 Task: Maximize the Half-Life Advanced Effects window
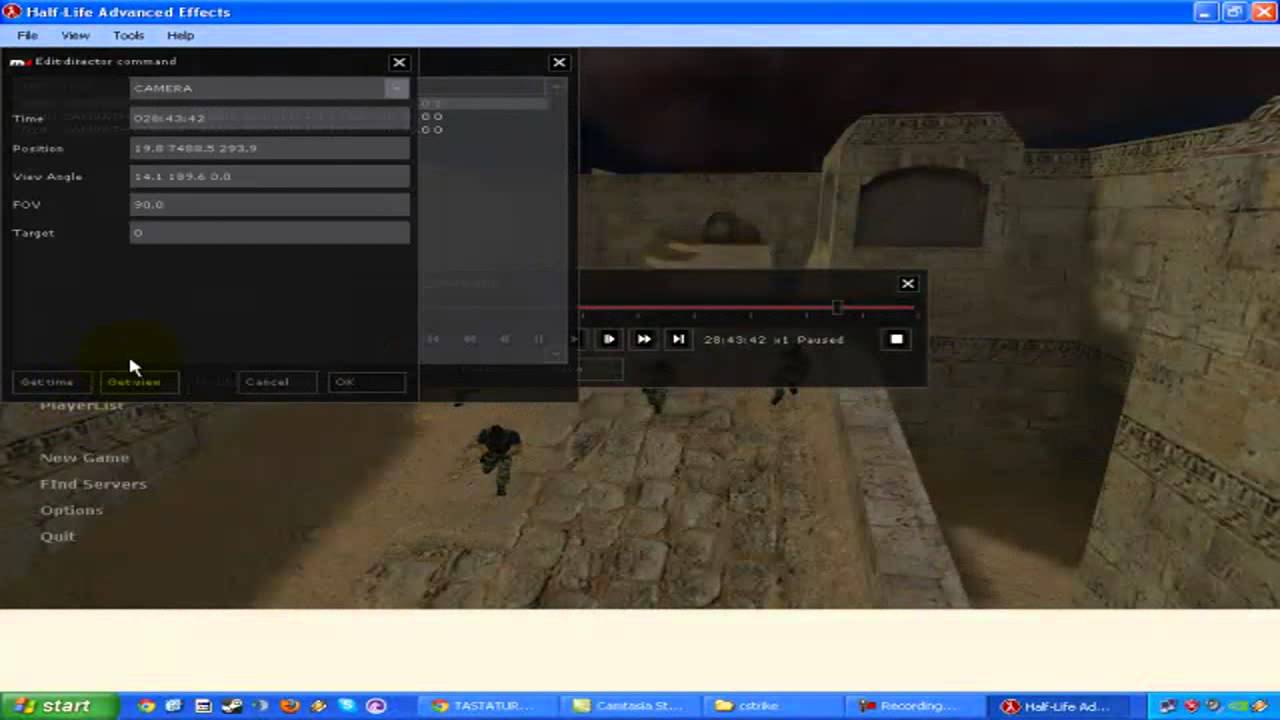[1234, 12]
